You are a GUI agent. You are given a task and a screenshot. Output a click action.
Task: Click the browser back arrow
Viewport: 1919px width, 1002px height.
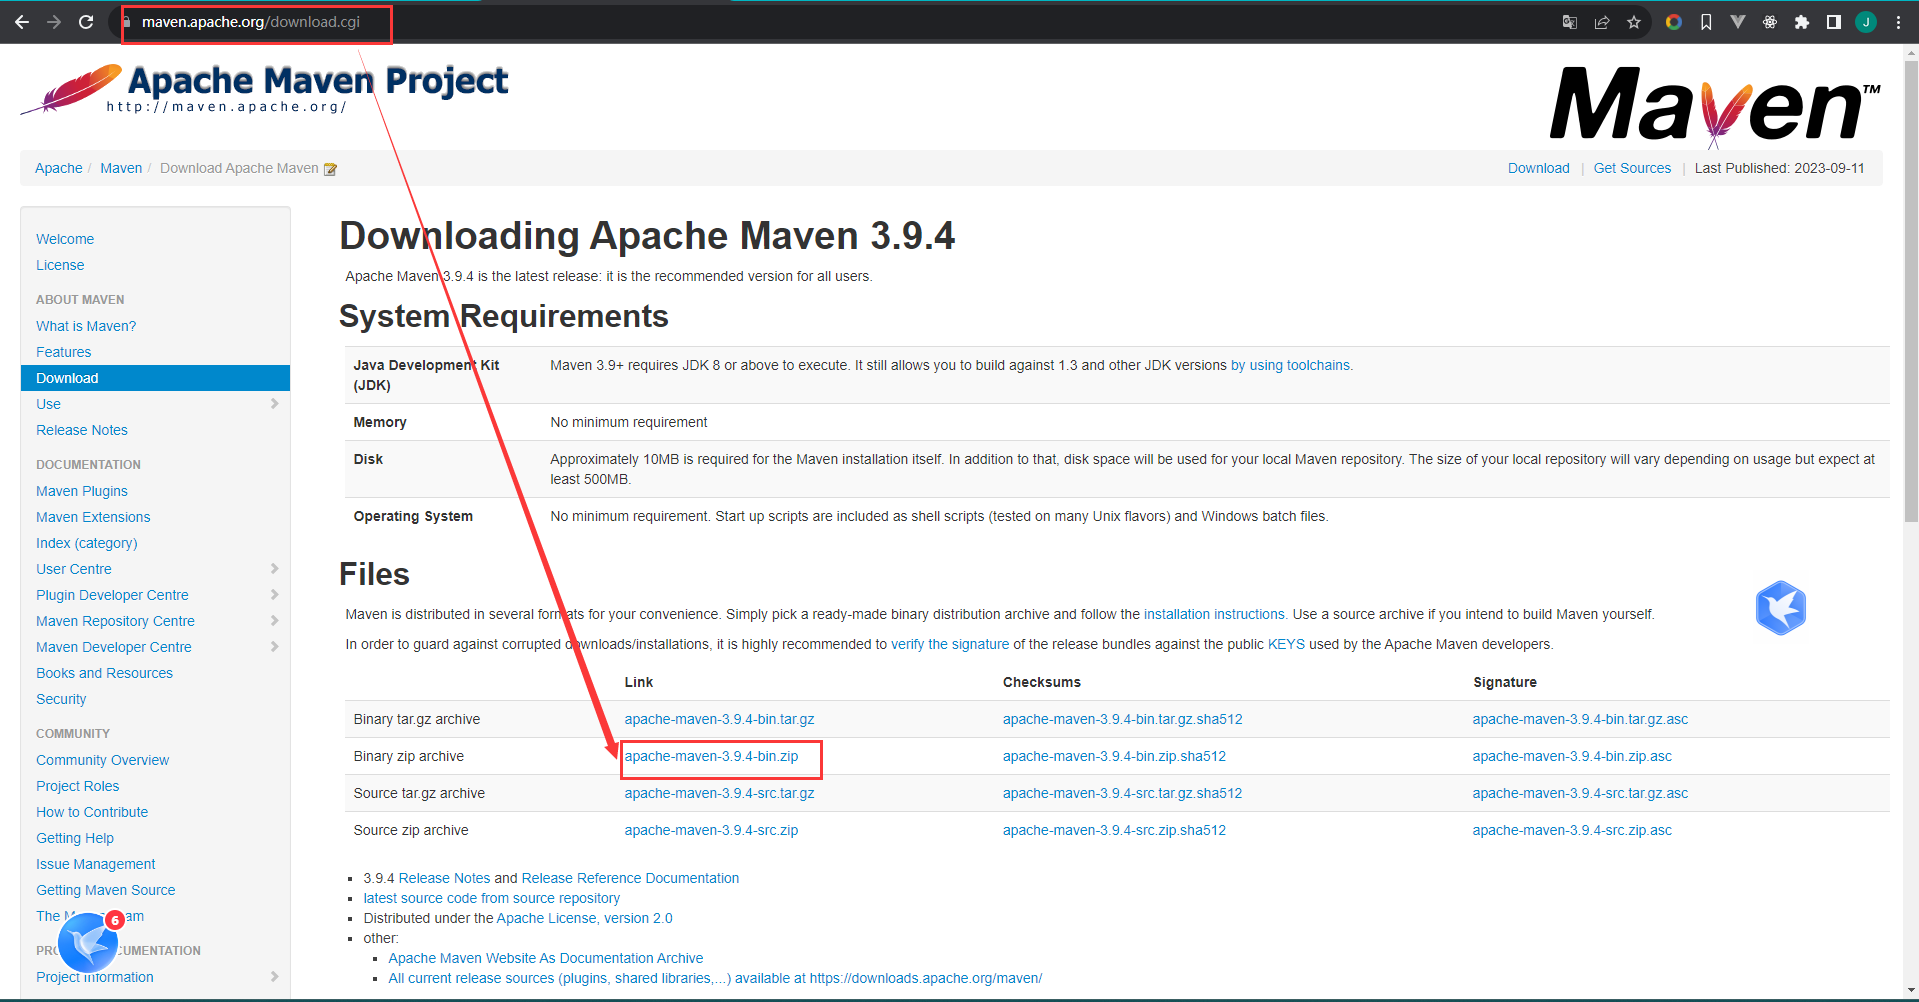[x=22, y=22]
